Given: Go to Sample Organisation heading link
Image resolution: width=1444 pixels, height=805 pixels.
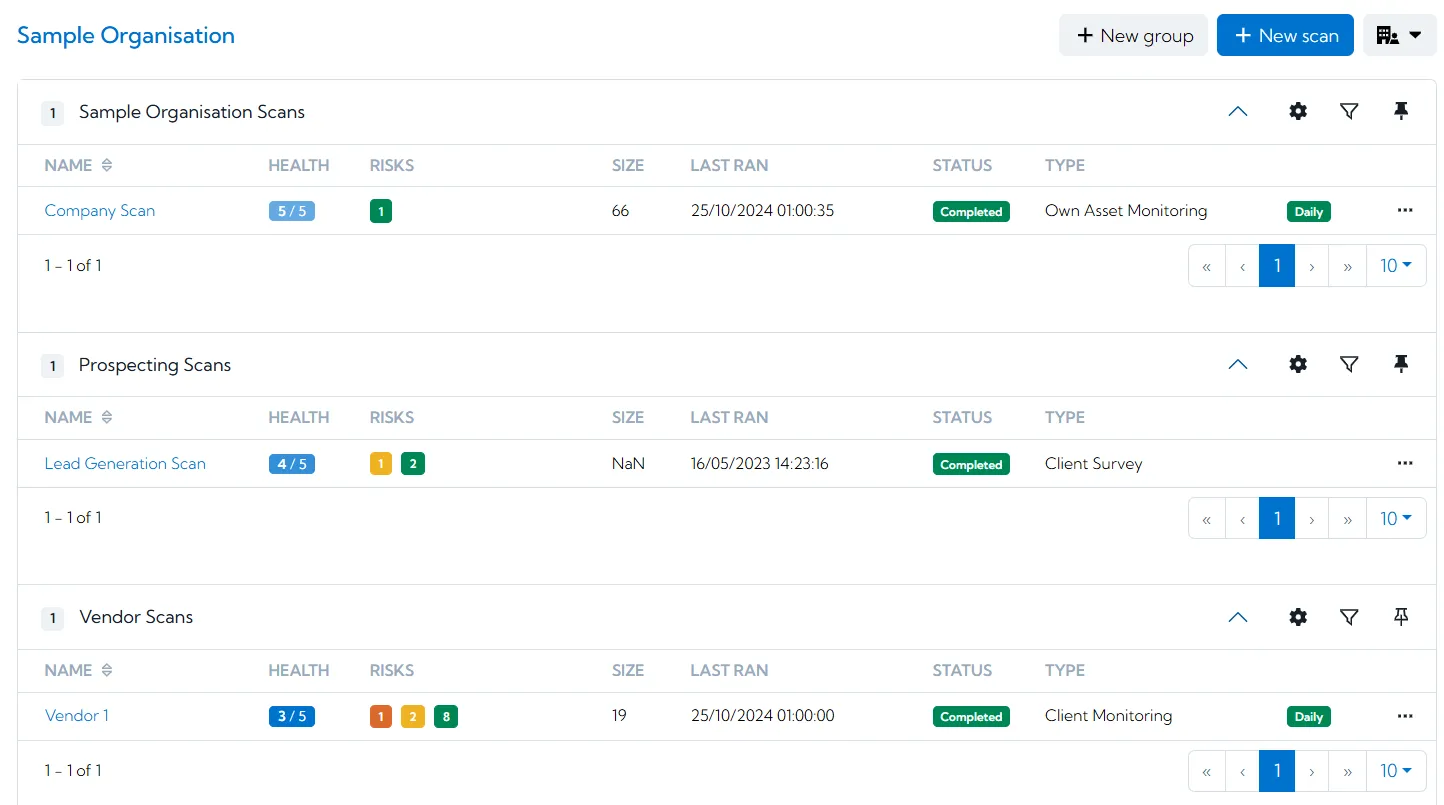Looking at the screenshot, I should 126,36.
